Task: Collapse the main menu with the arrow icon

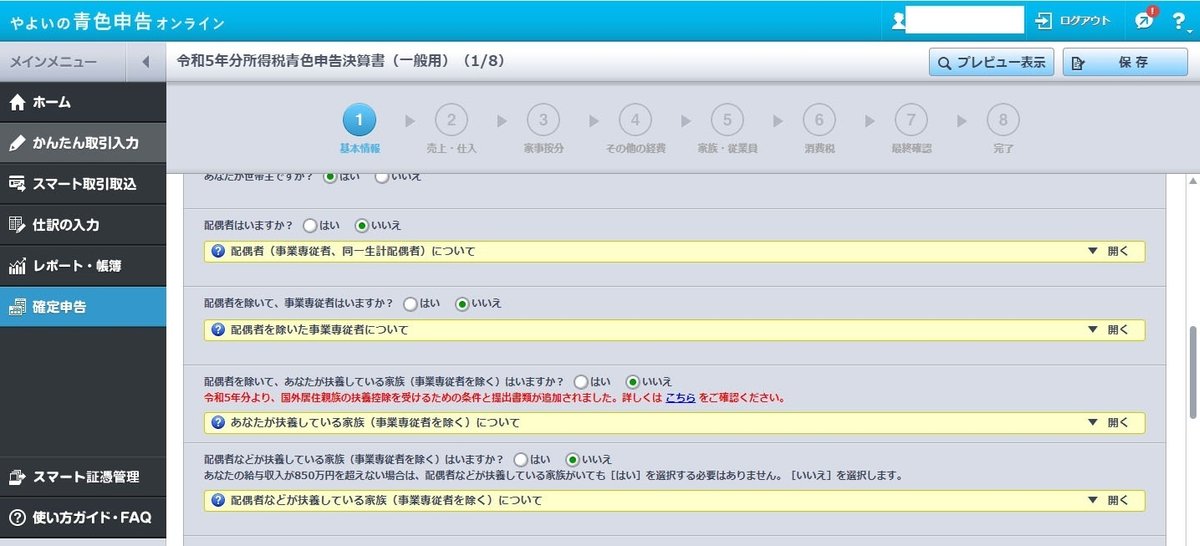Action: pos(145,62)
